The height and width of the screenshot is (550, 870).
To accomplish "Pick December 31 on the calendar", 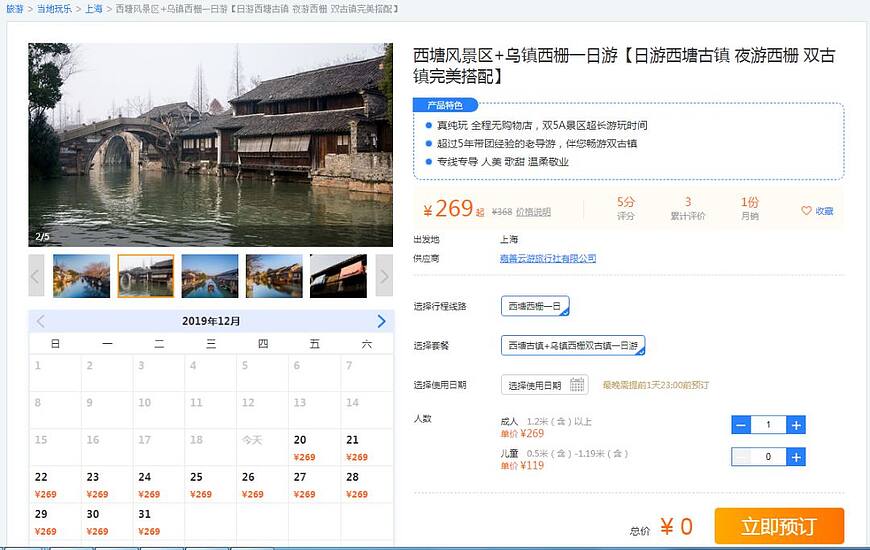I will click(159, 522).
